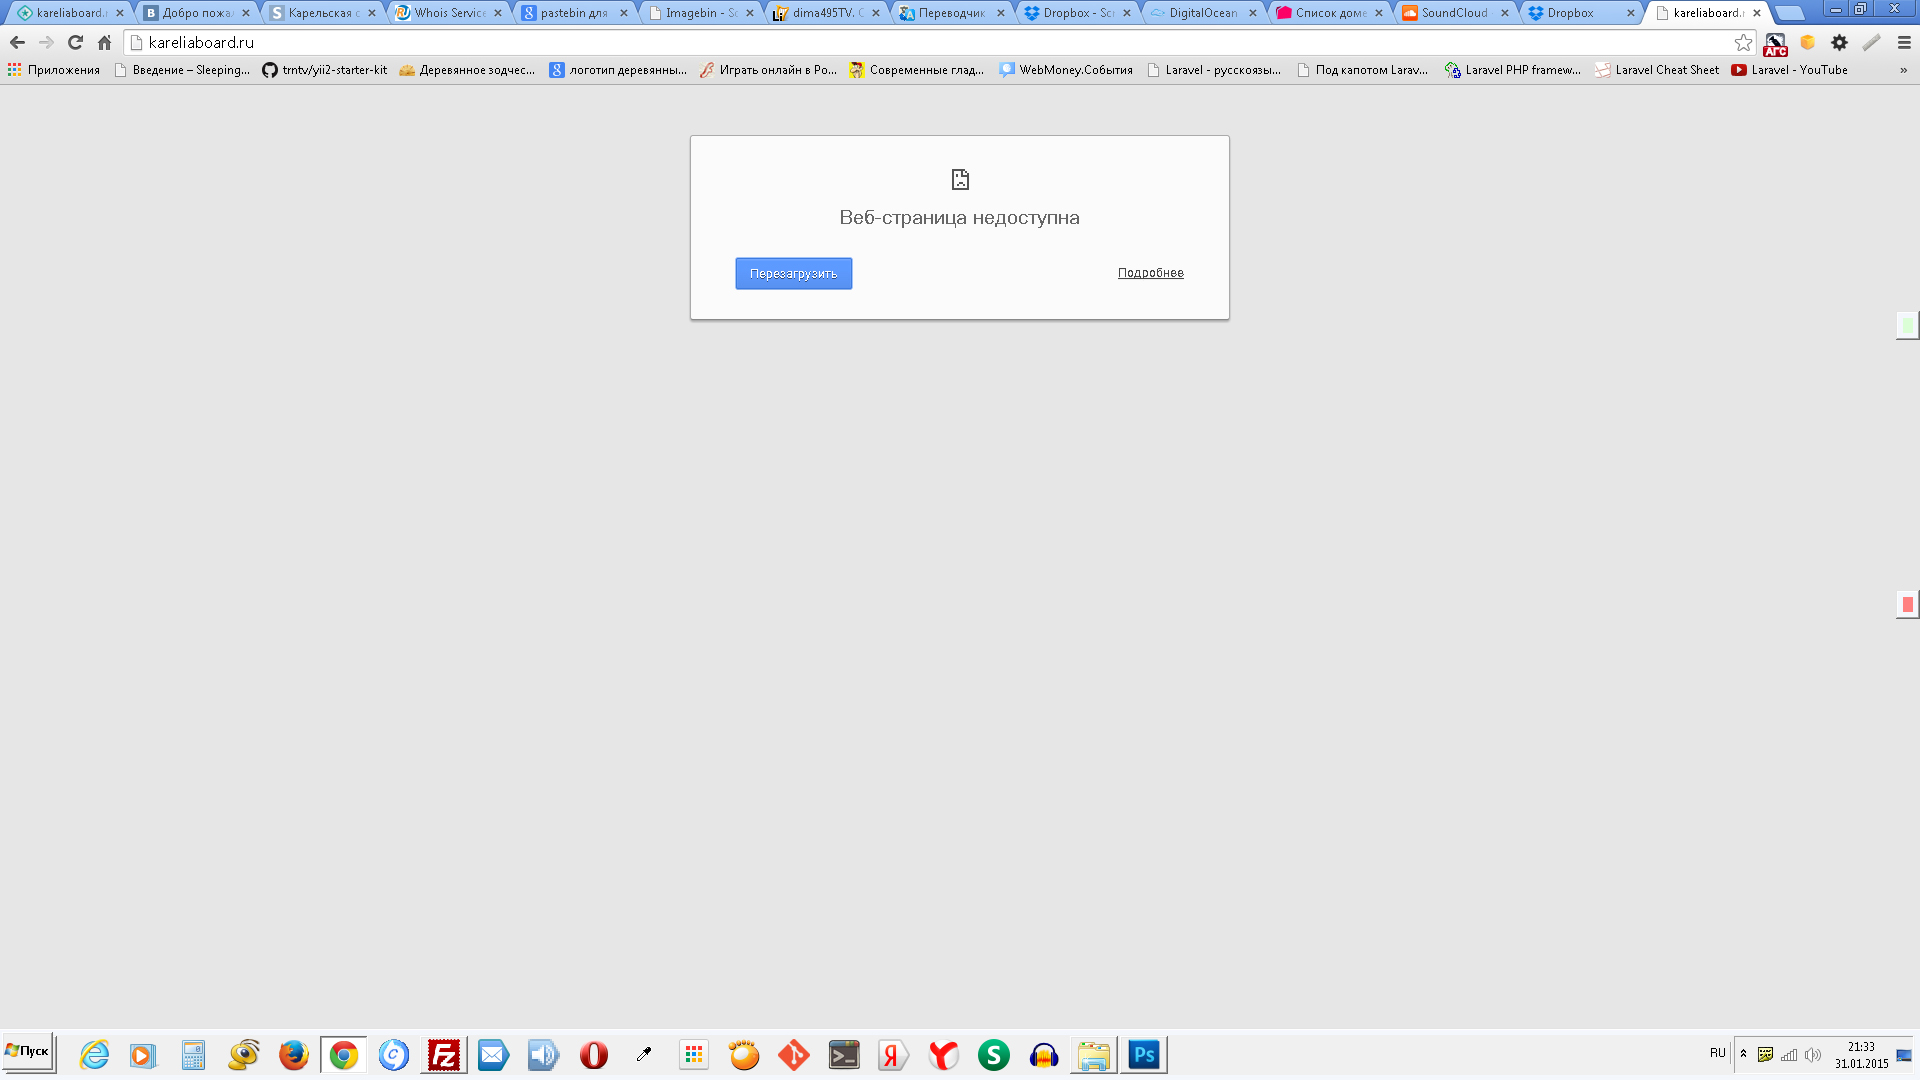This screenshot has height=1080, width=1920.
Task: Open the Git taskbar icon
Action: [793, 1055]
